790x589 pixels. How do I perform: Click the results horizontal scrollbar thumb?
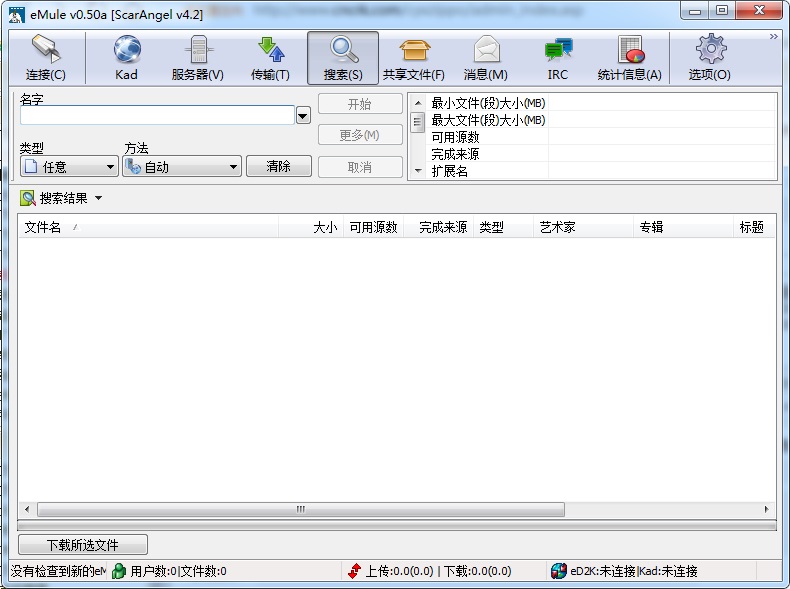pyautogui.click(x=301, y=509)
